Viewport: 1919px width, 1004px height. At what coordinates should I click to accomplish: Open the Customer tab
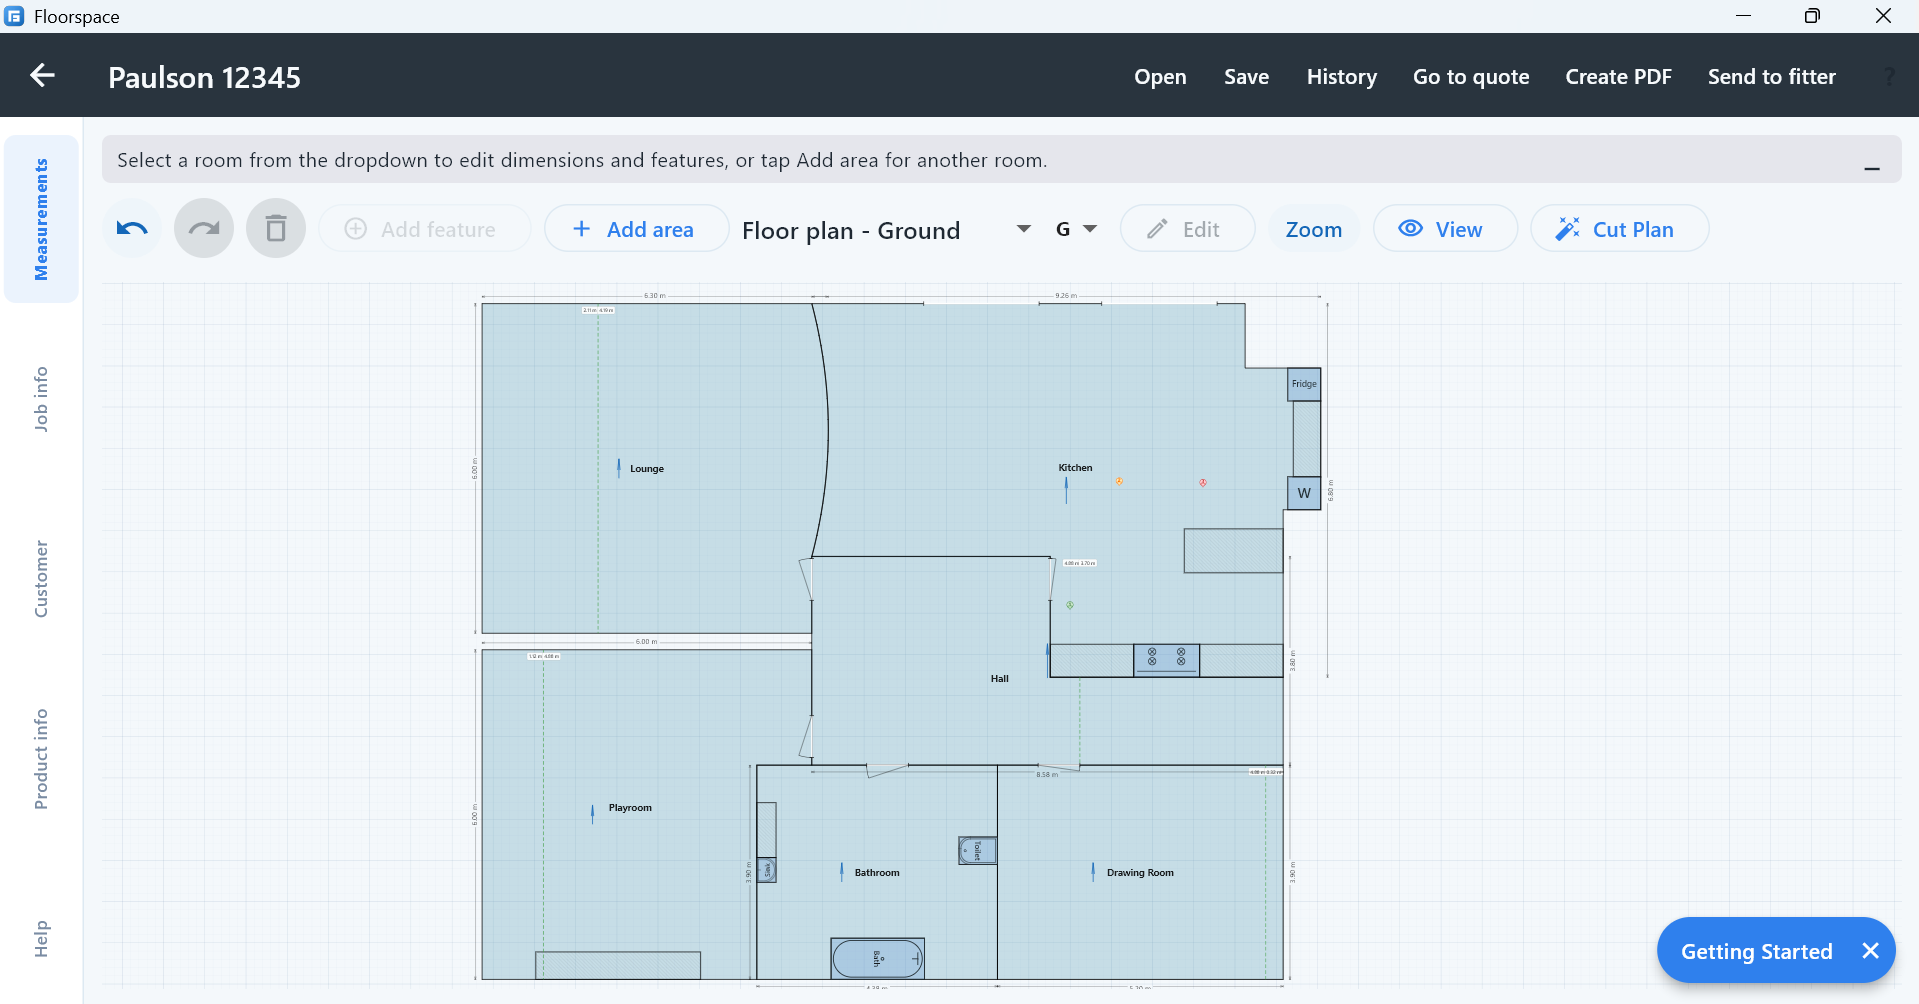pyautogui.click(x=41, y=579)
